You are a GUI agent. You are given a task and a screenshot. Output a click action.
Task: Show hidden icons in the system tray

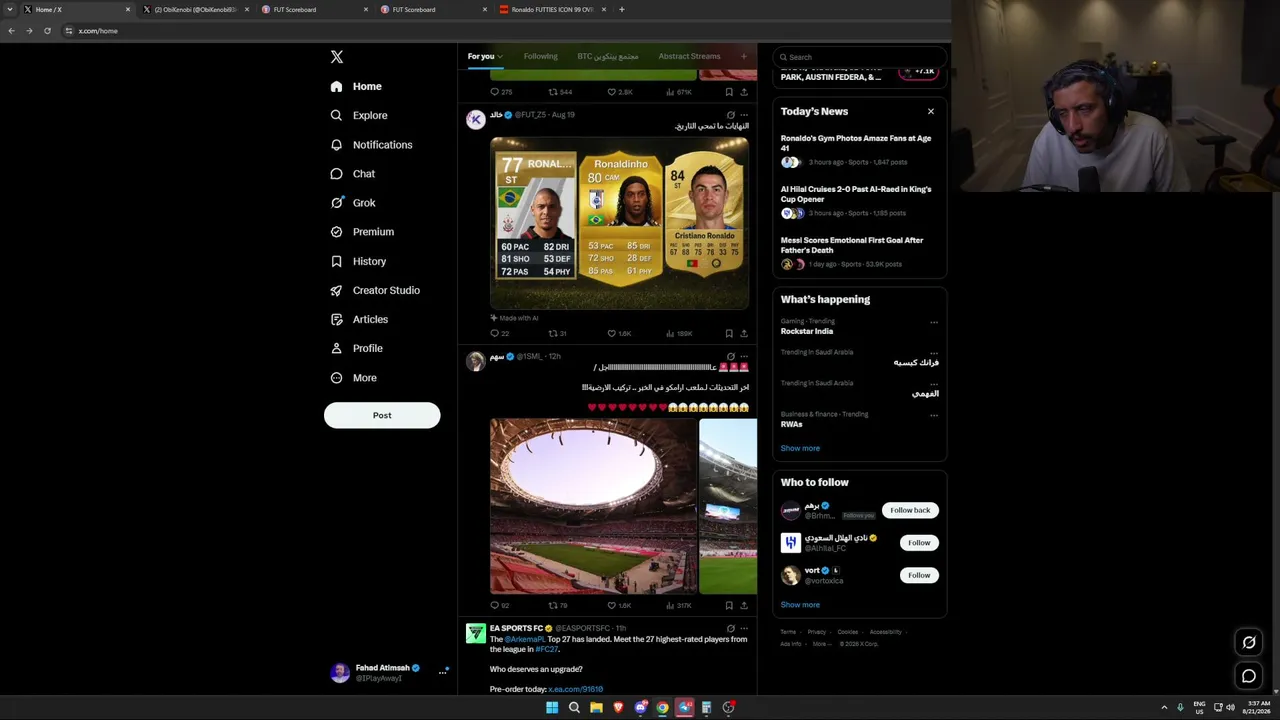point(1164,708)
